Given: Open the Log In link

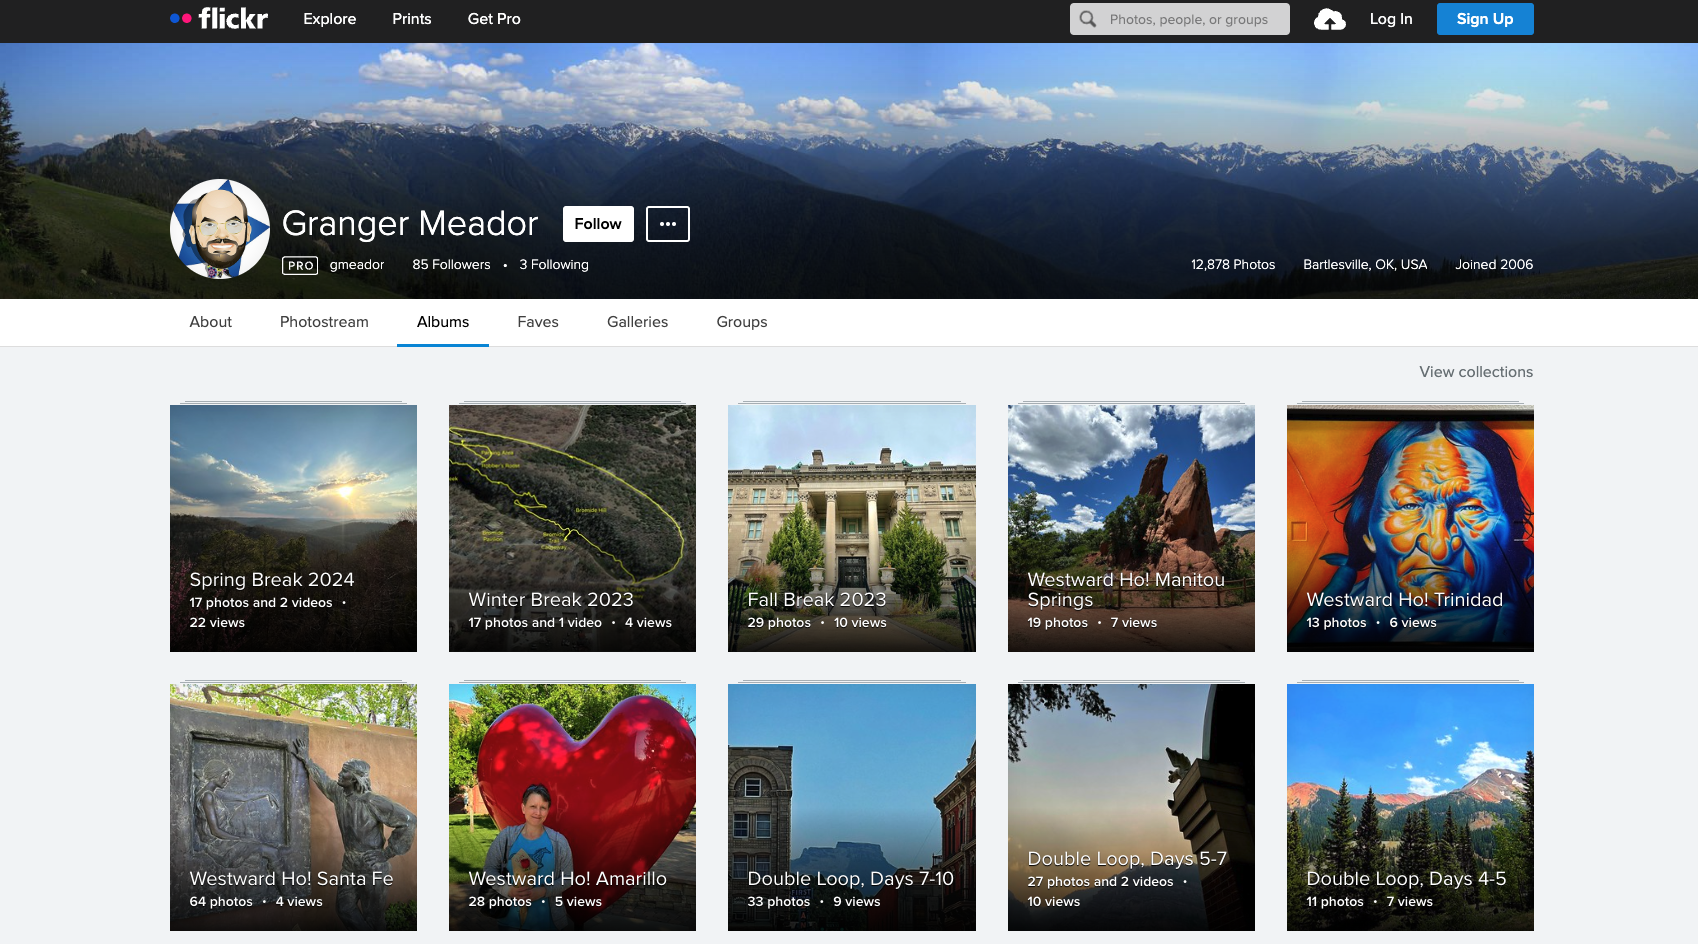Looking at the screenshot, I should (1390, 19).
